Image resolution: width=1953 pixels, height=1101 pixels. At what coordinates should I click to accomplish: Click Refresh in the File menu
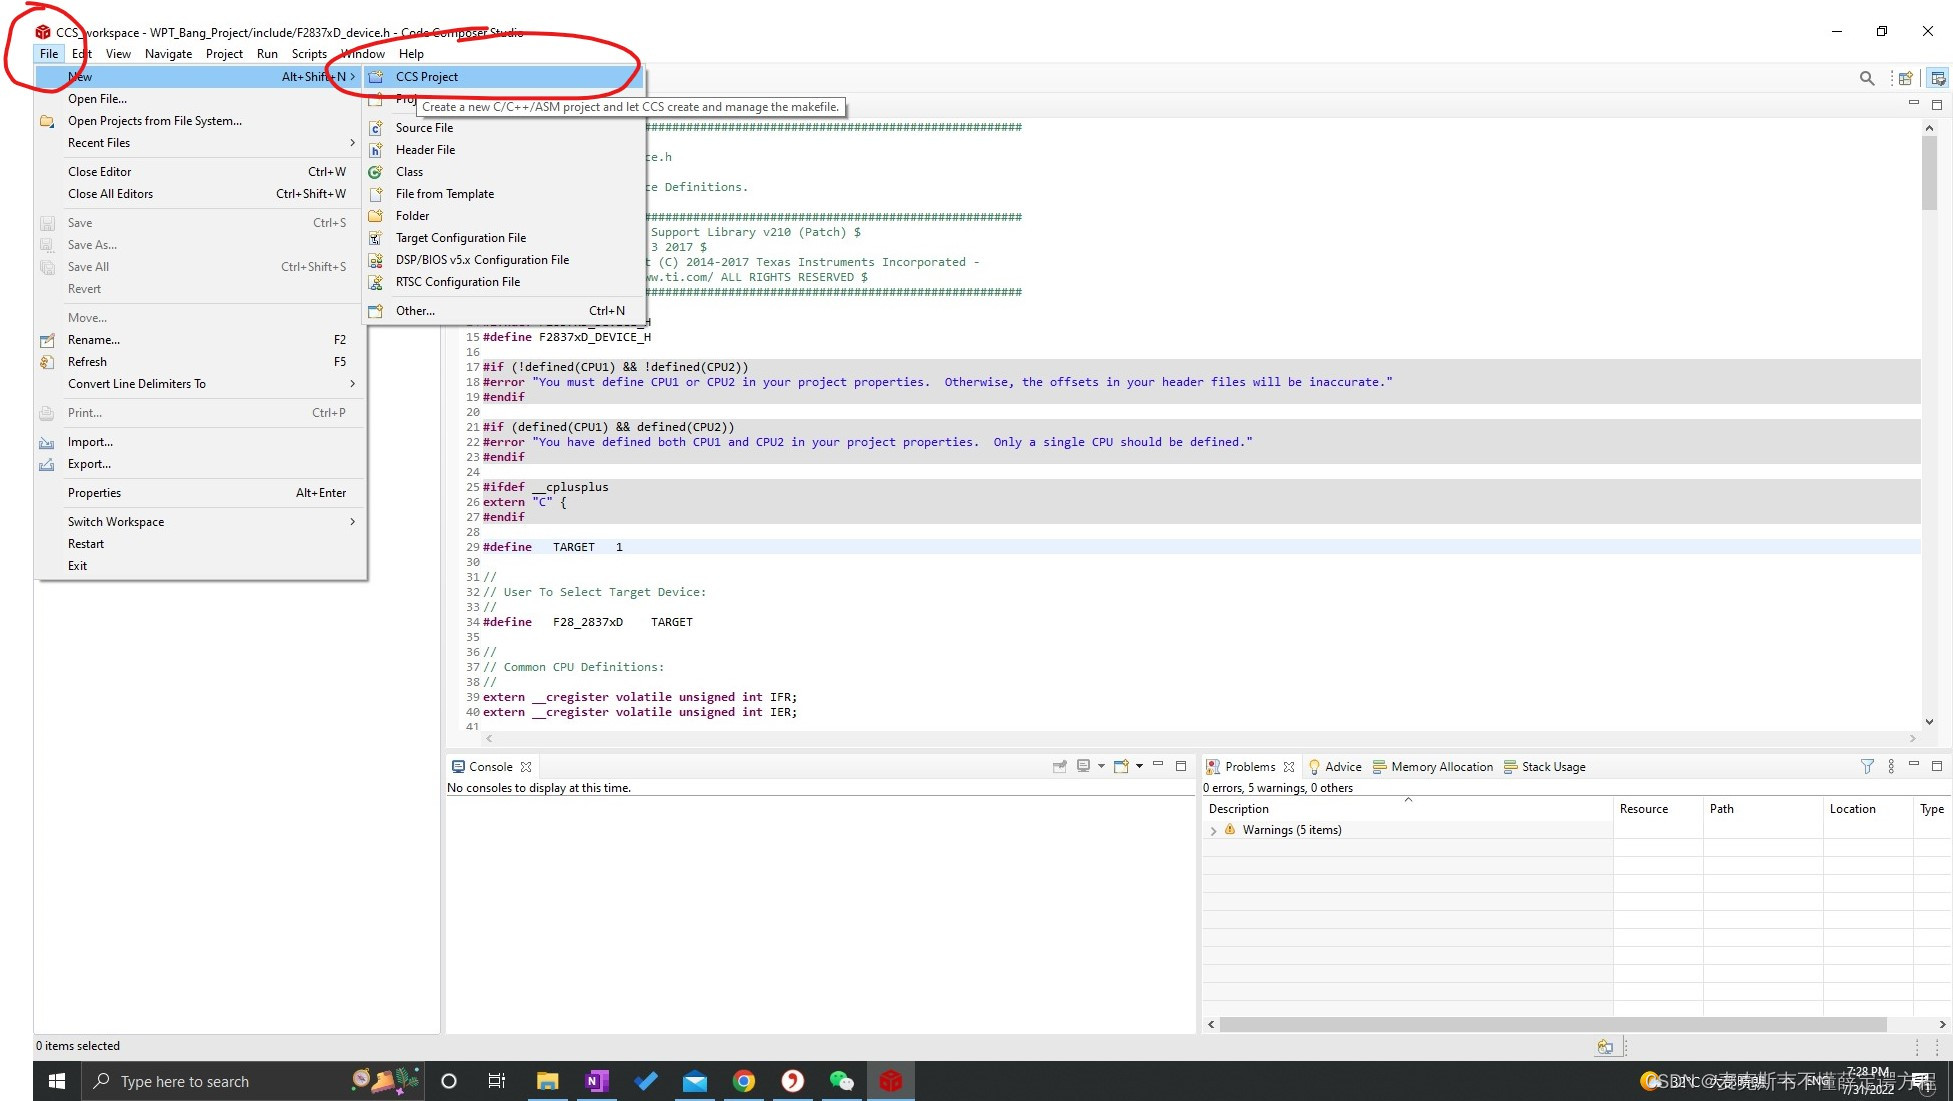click(x=200, y=362)
